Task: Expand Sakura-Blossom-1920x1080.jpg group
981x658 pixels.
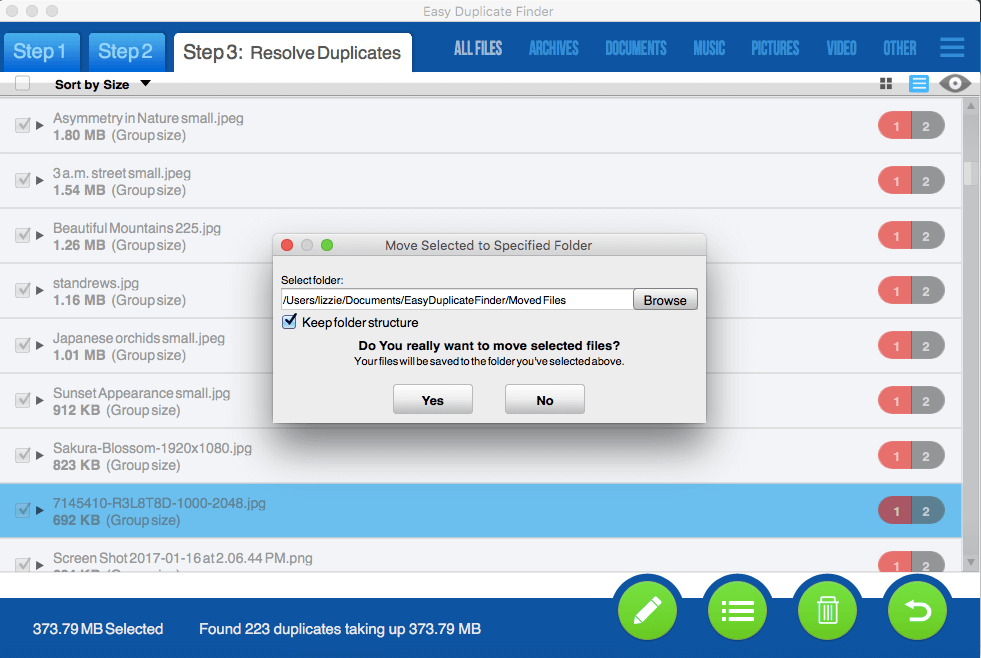Action: [x=39, y=456]
